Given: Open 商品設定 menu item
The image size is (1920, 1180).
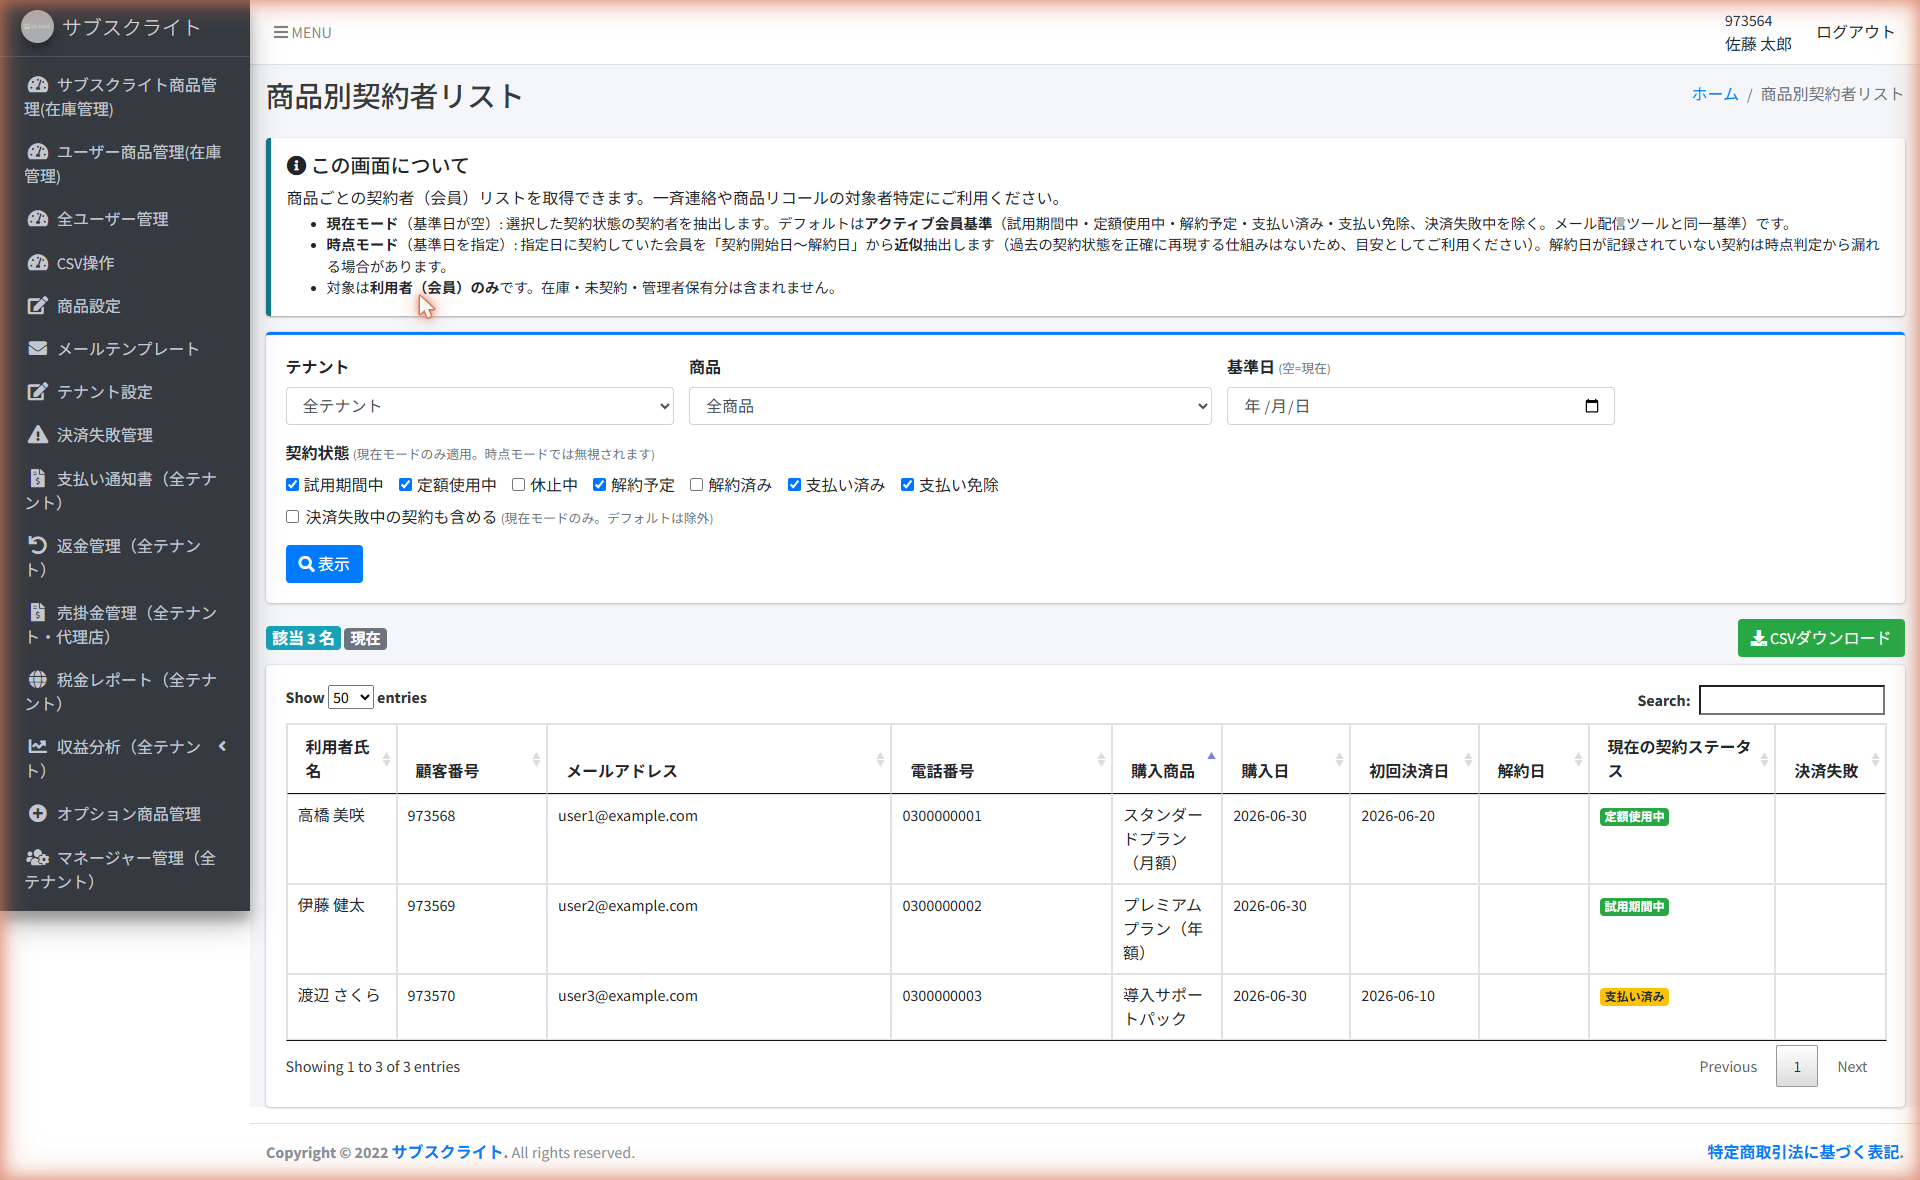Looking at the screenshot, I should [125, 306].
